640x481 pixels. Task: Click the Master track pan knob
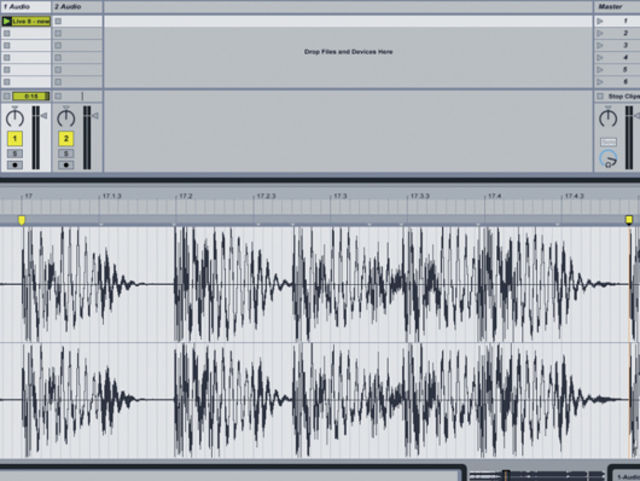(x=608, y=118)
